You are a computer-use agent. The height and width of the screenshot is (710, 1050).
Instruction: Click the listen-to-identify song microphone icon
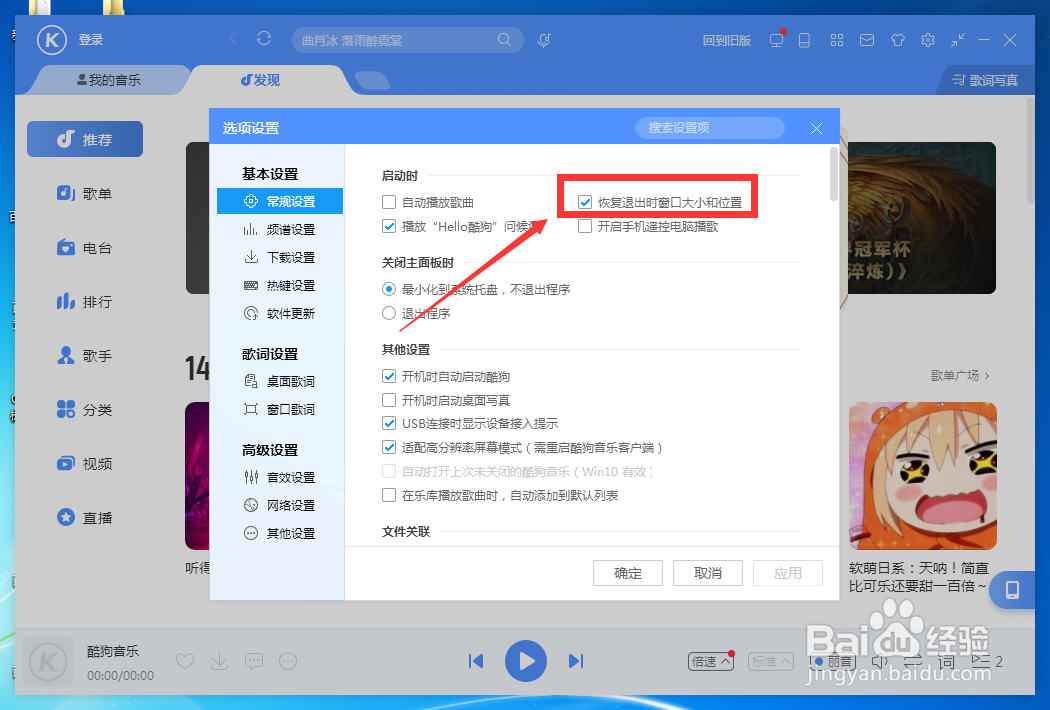(544, 40)
